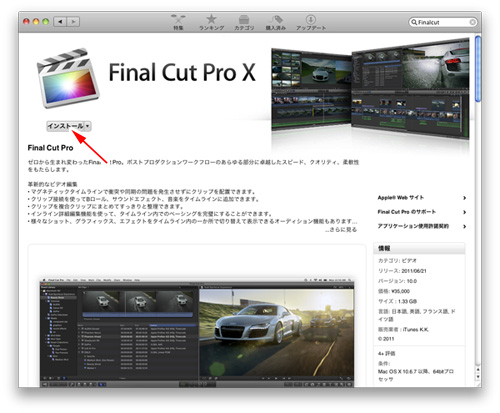Screen dimensions: 500x413
Task: Click the ¥35,000 price text
Action: point(401,291)
